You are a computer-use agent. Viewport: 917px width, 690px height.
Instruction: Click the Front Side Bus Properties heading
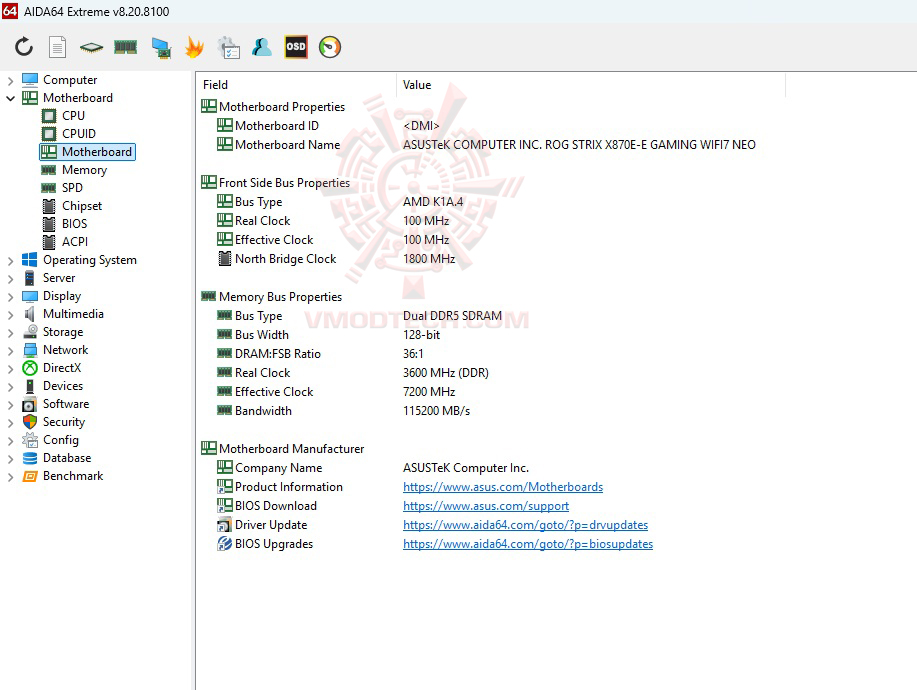(284, 183)
